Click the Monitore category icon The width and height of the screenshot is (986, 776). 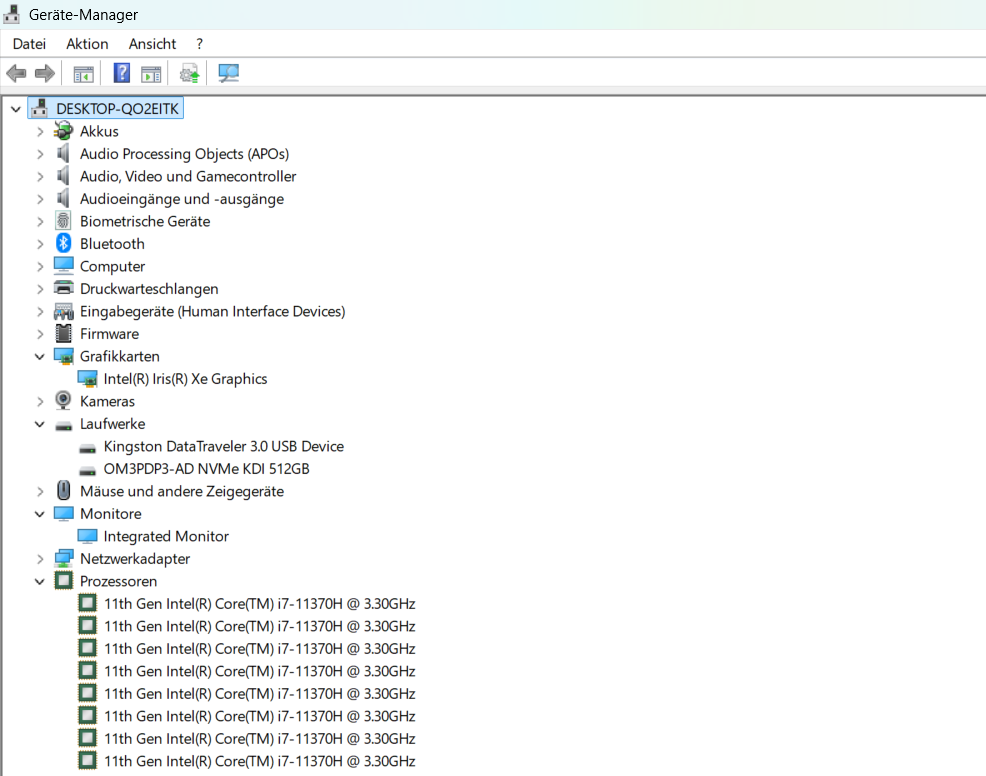[x=64, y=513]
